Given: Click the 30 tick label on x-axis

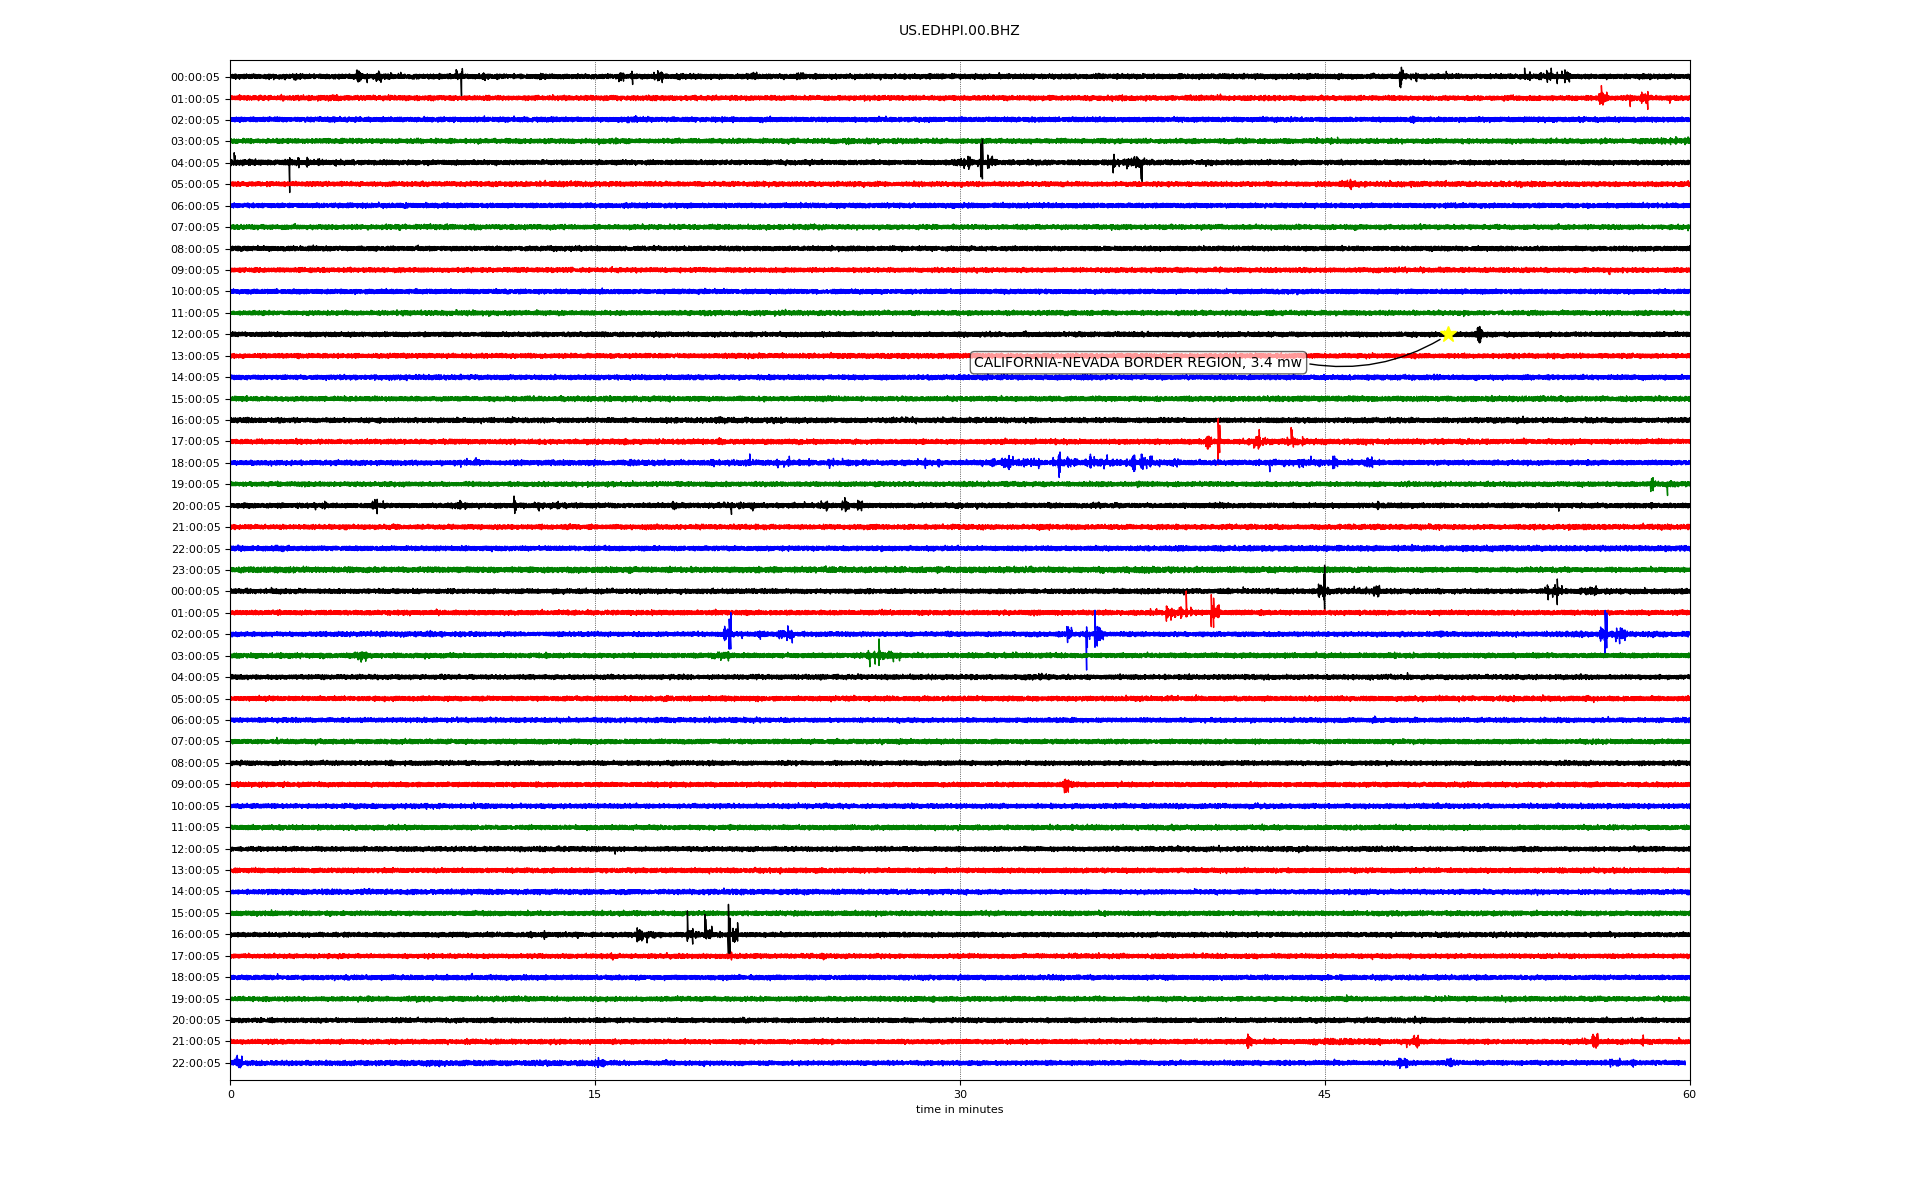Looking at the screenshot, I should (x=959, y=1094).
